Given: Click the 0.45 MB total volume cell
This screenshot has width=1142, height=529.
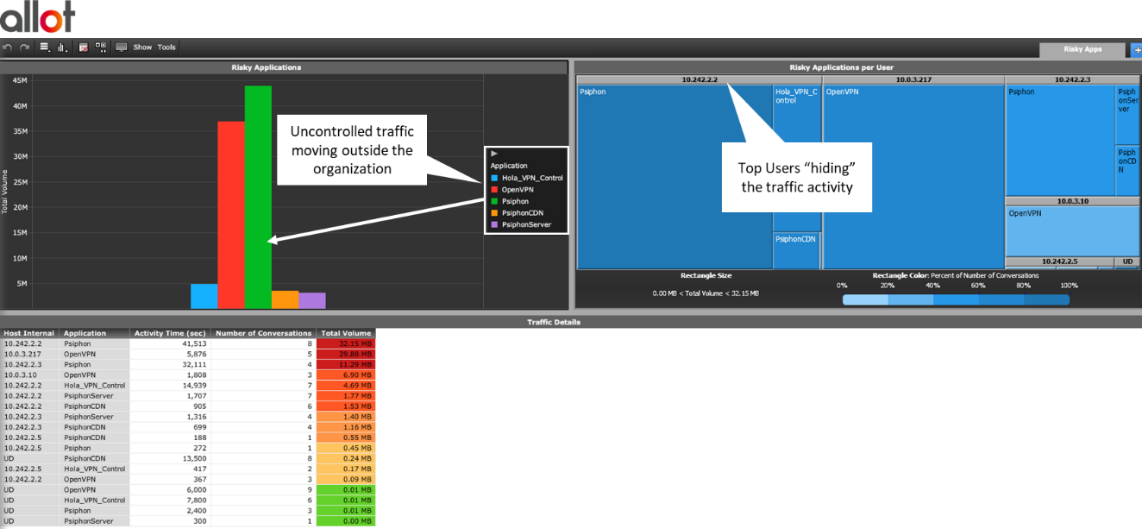Looking at the screenshot, I should click(x=347, y=447).
